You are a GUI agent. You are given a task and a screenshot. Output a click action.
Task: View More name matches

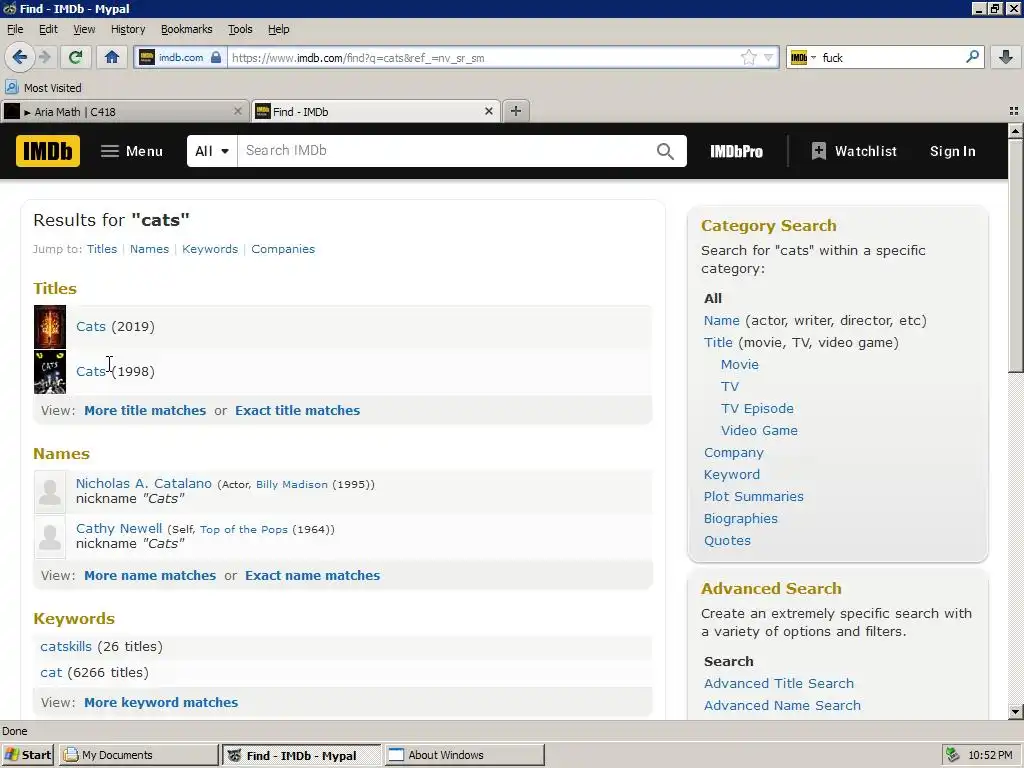pos(150,575)
